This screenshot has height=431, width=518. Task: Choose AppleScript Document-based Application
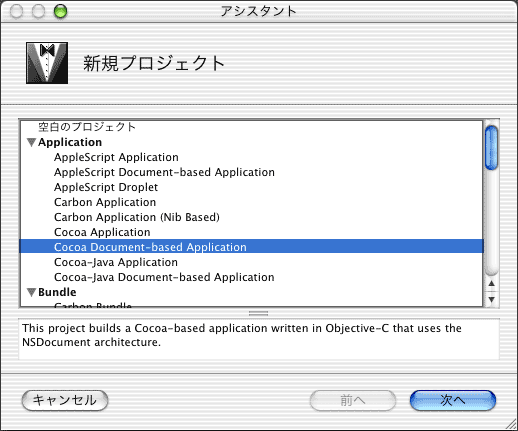[164, 172]
